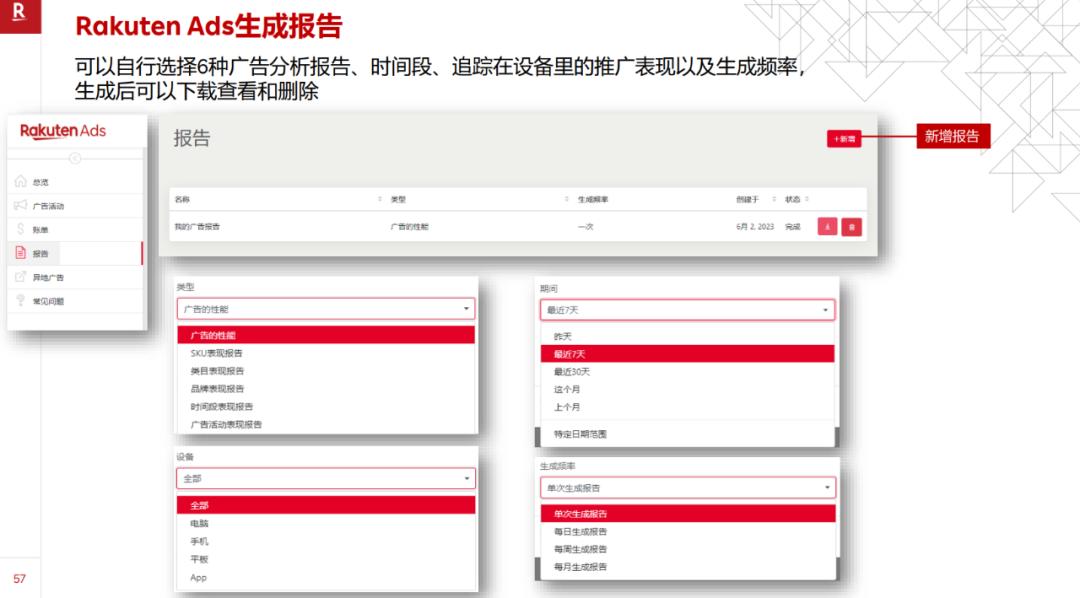This screenshot has height=598, width=1080.
Task: Choose 广告的性能 option in 类型 list
Action: 326,335
